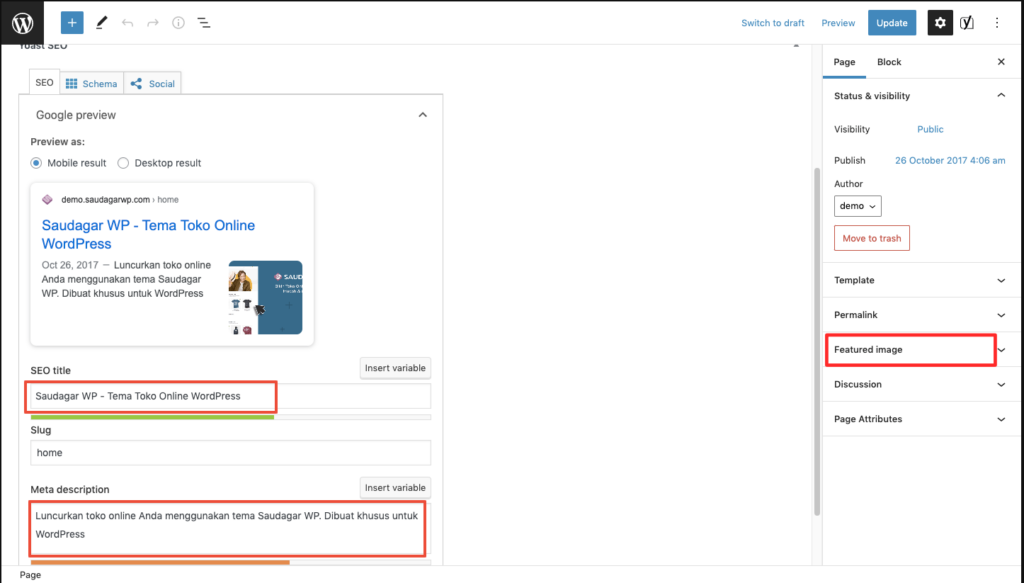Screen dimensions: 1024x583
Task: Click the Page breadcrumb in footer
Action: point(30,575)
